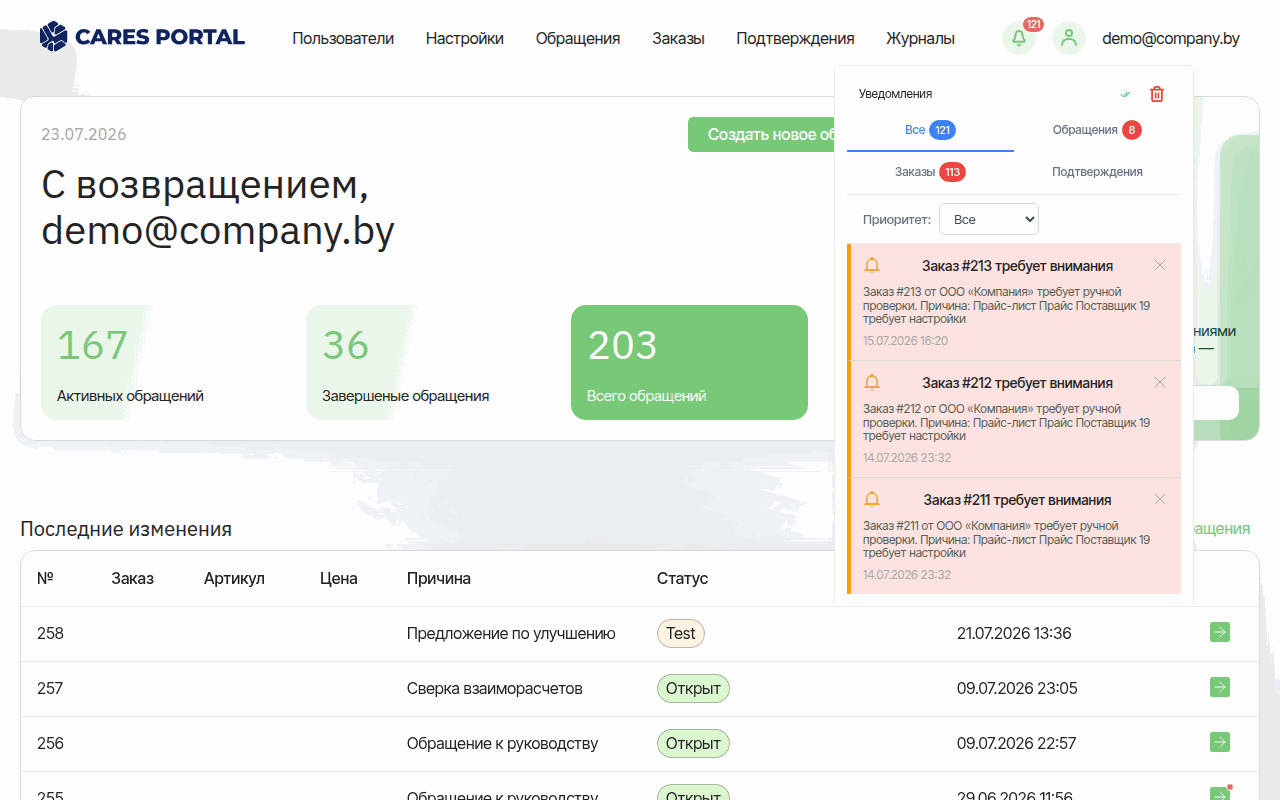Image resolution: width=1280 pixels, height=800 pixels.
Task: Click the Заказ #213 требует внимания title
Action: (1017, 266)
